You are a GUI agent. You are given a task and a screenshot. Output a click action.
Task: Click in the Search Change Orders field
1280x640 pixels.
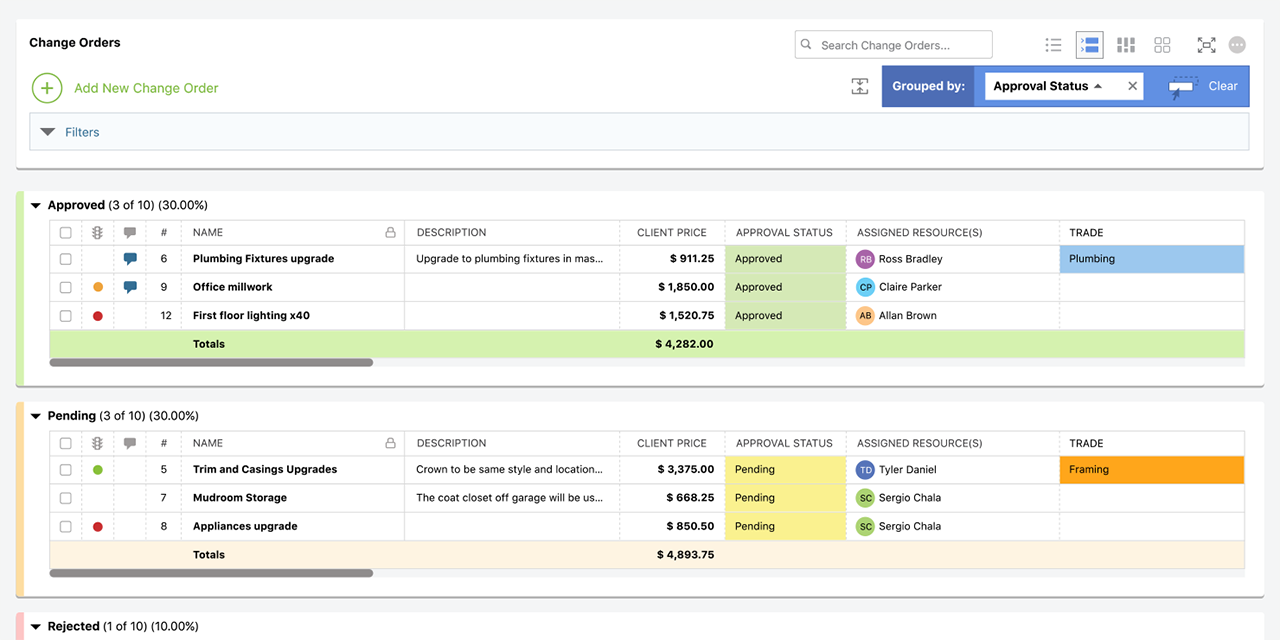tap(893, 45)
